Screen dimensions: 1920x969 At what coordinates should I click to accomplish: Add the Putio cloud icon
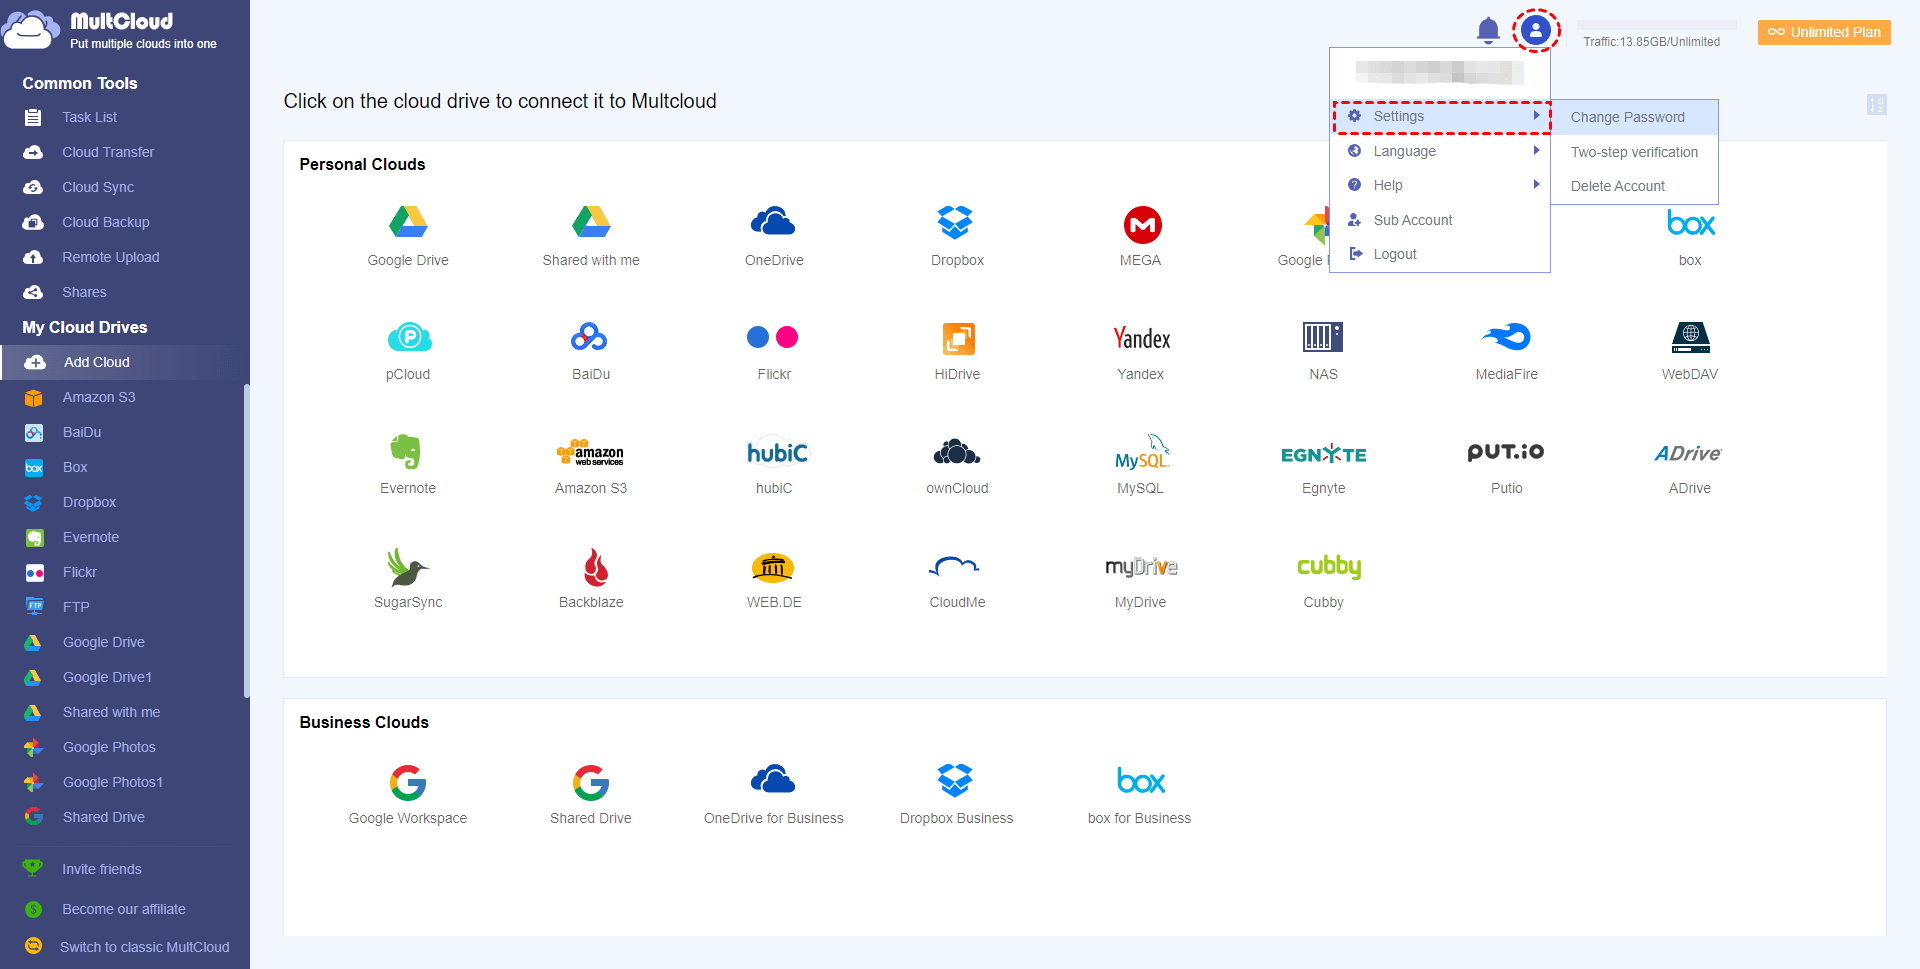[x=1506, y=452]
